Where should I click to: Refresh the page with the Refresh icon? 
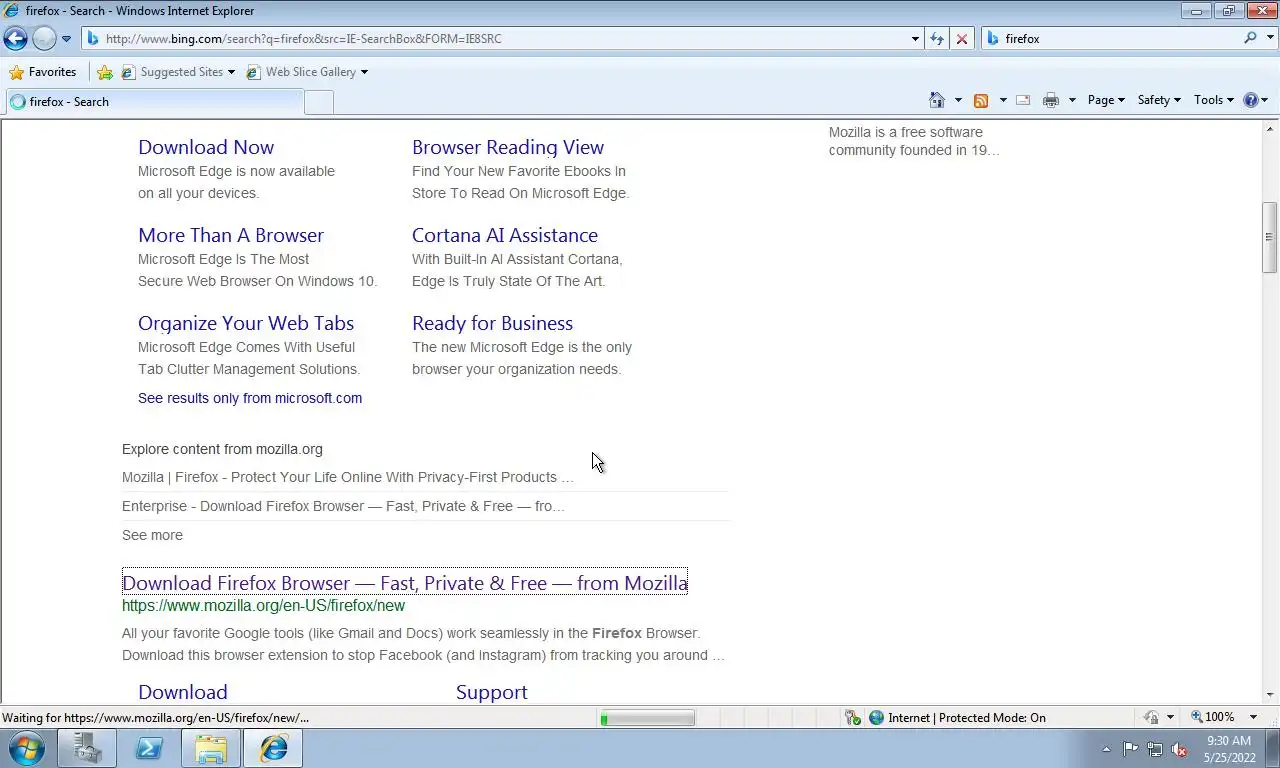coord(937,39)
